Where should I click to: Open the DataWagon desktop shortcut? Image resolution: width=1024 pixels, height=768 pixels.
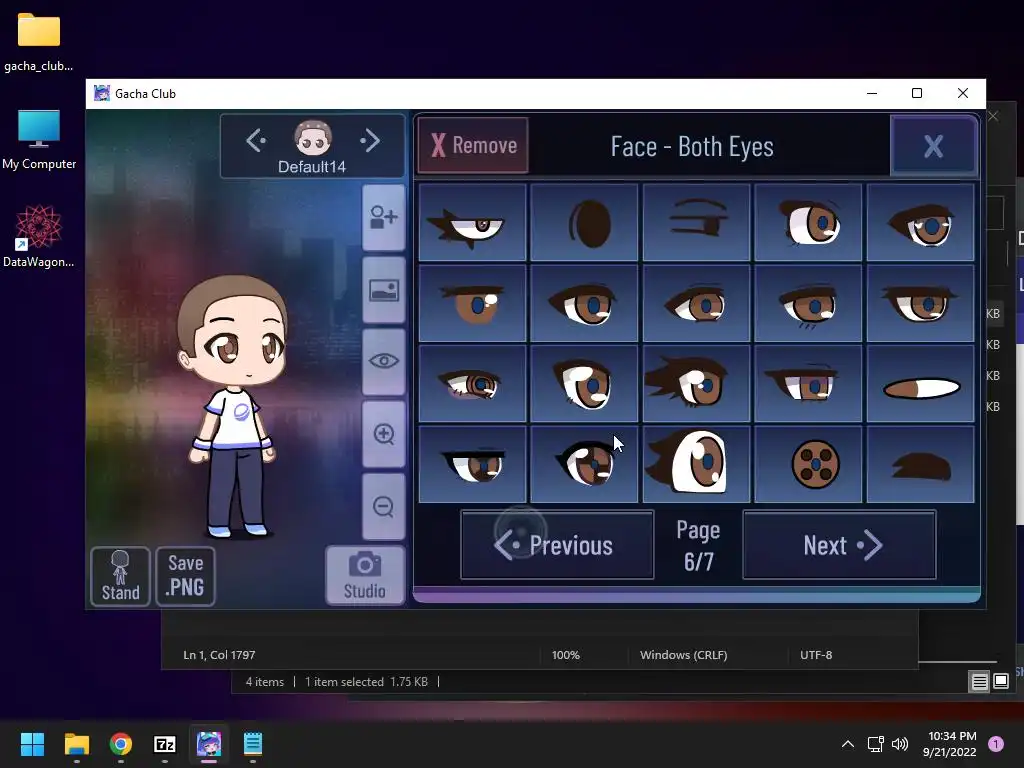[x=39, y=236]
